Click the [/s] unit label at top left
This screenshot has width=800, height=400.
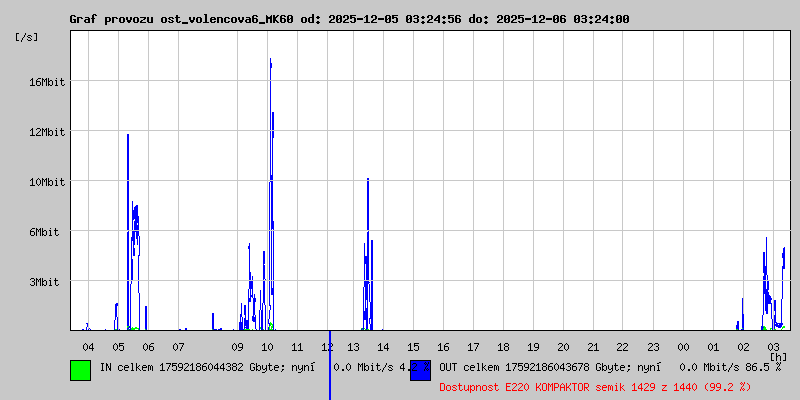pyautogui.click(x=27, y=37)
